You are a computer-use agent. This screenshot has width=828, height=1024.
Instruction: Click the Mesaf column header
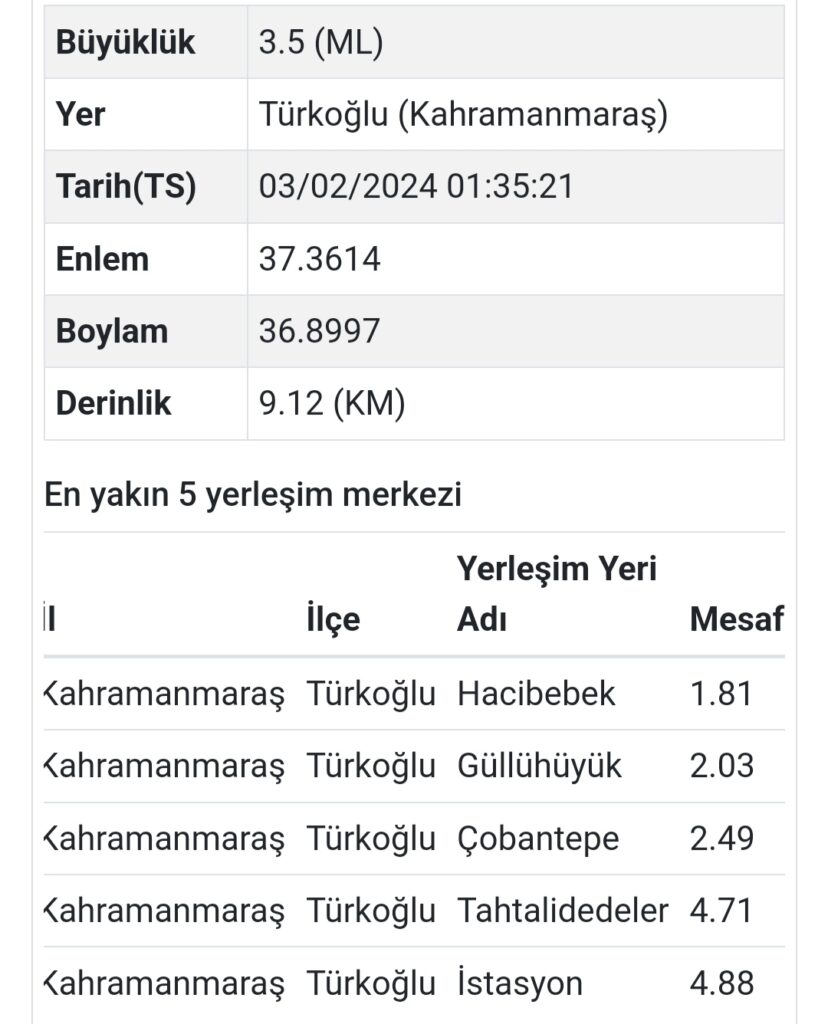point(736,620)
